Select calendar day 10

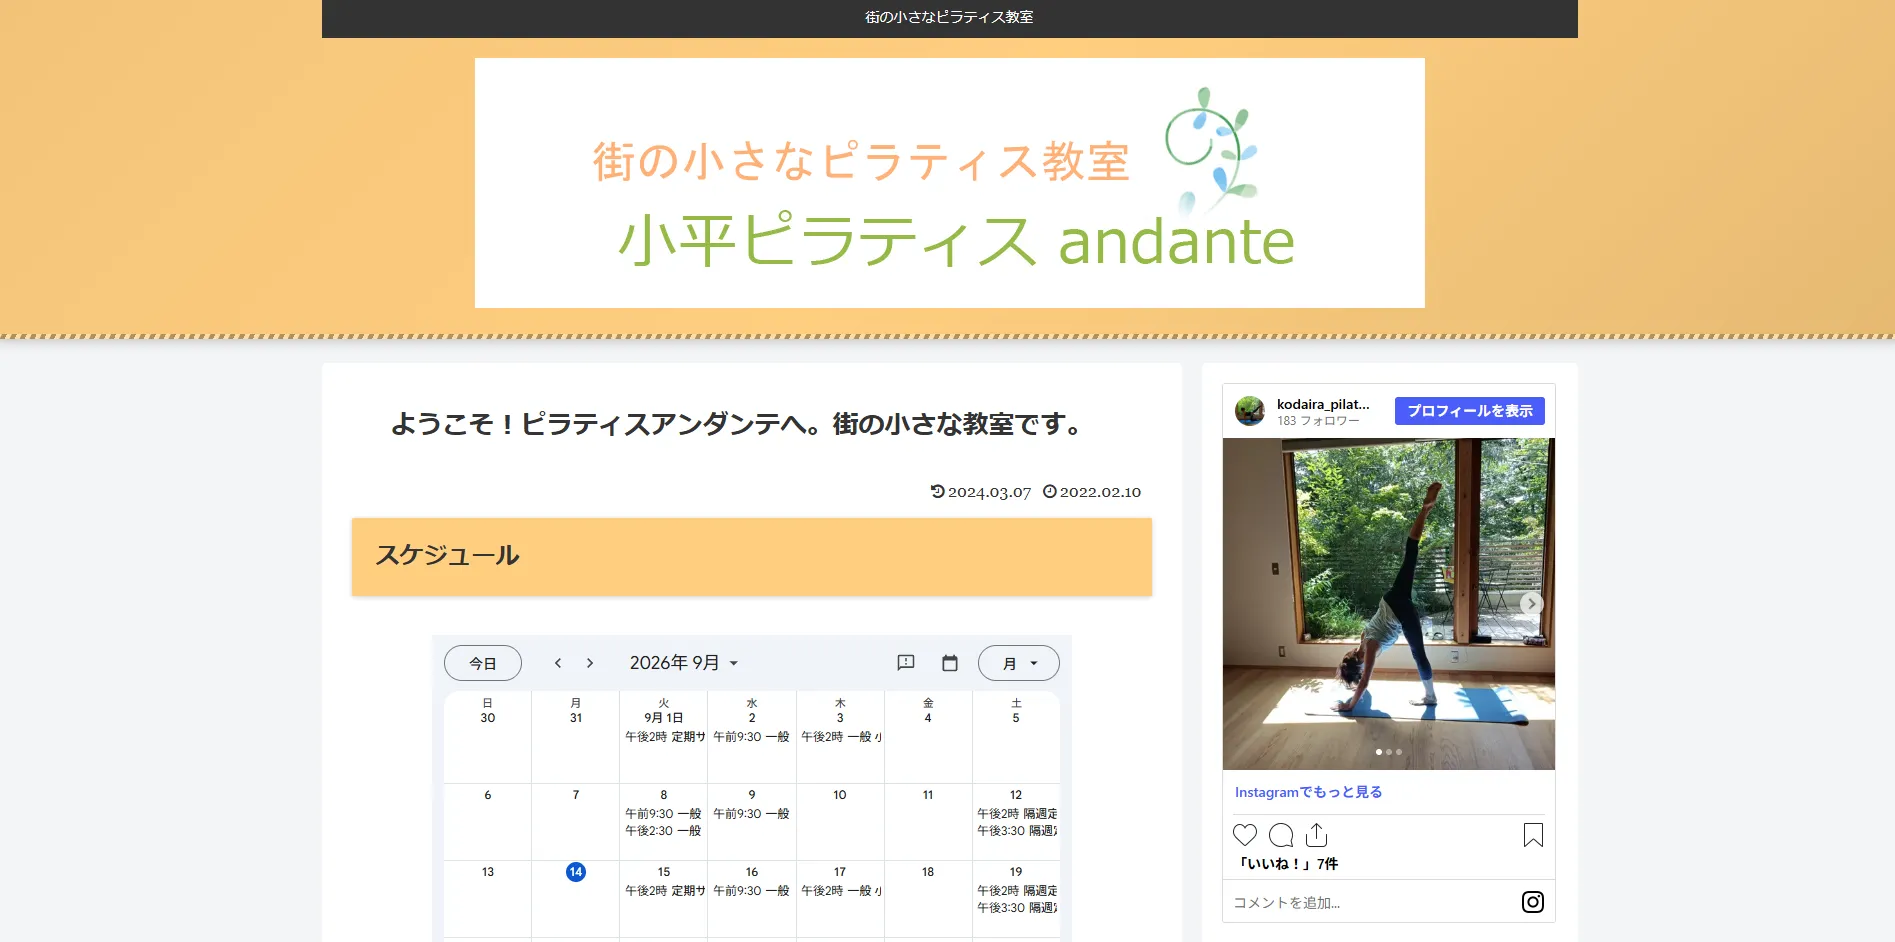point(840,795)
